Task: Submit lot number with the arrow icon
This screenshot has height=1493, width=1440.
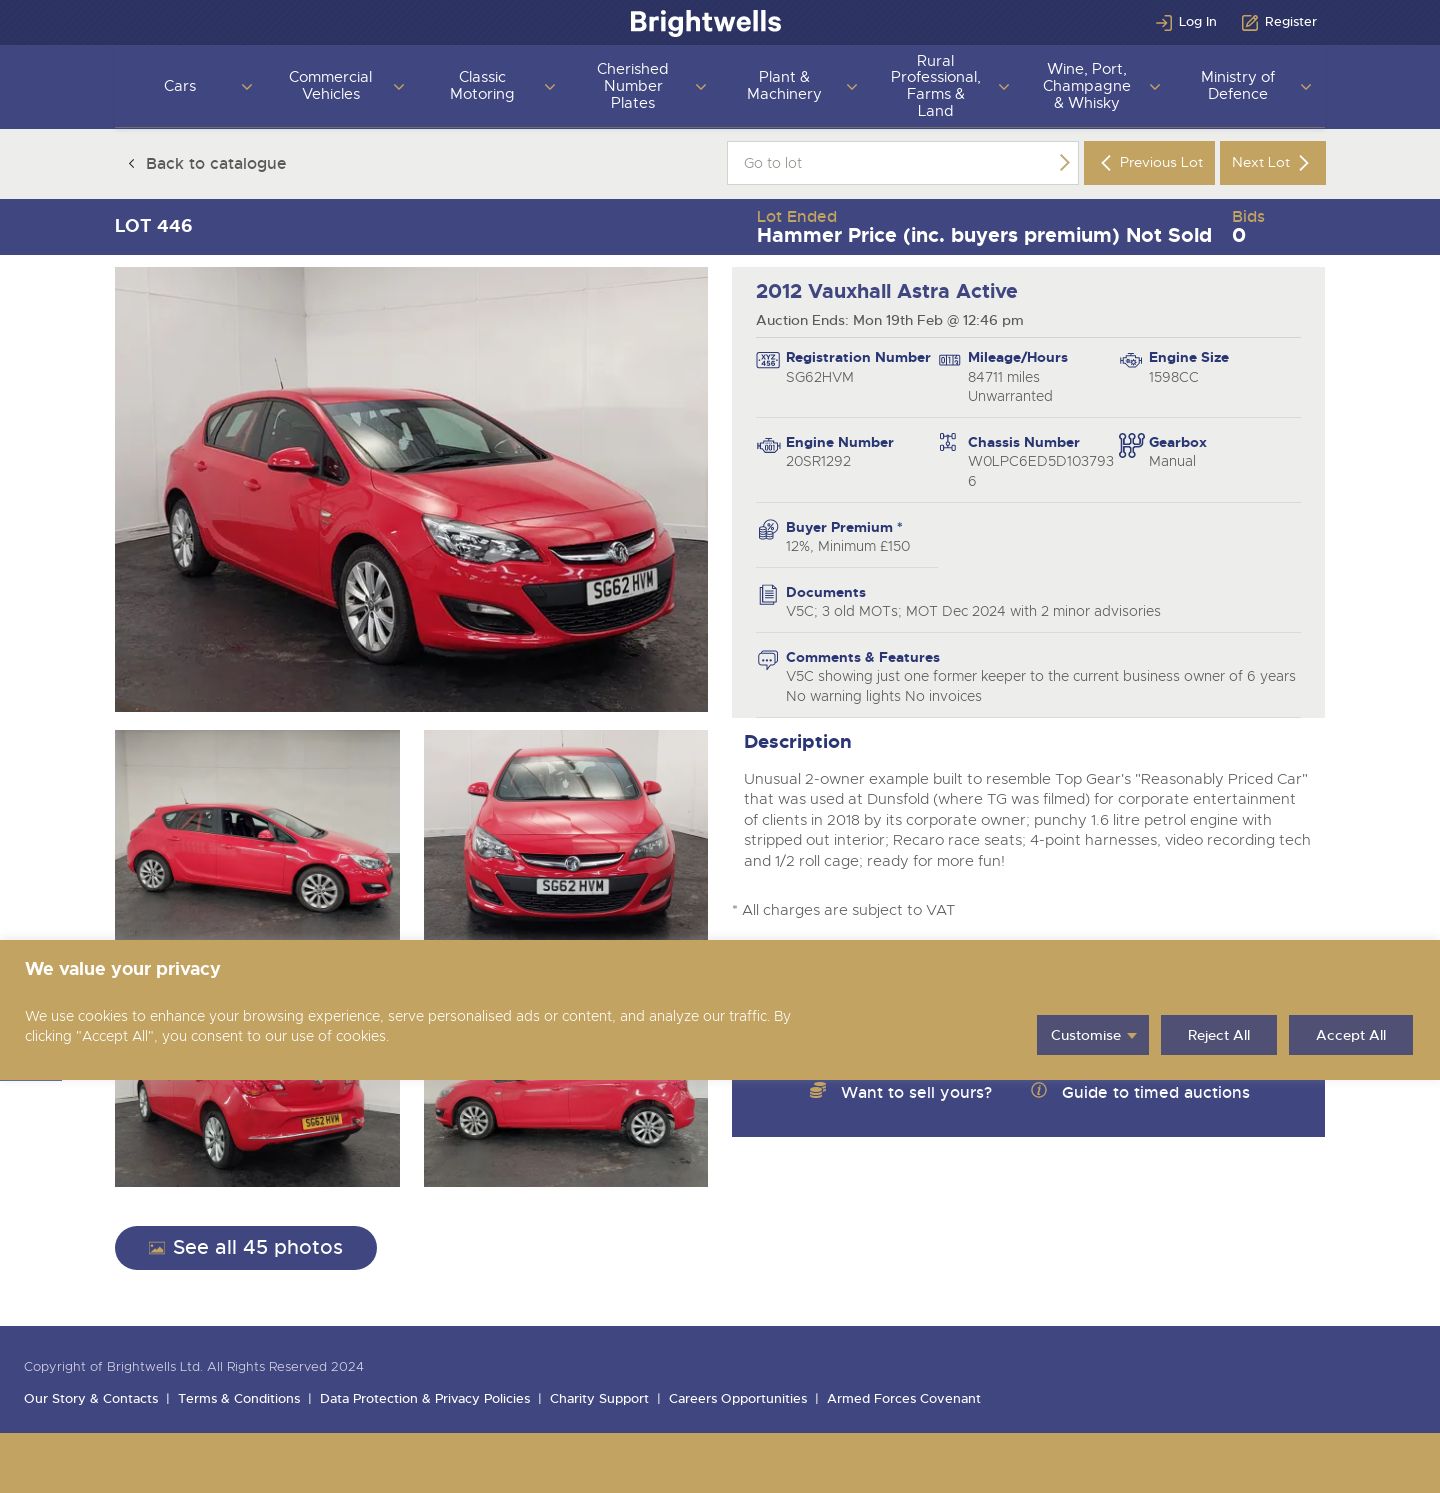Action: [x=1064, y=163]
